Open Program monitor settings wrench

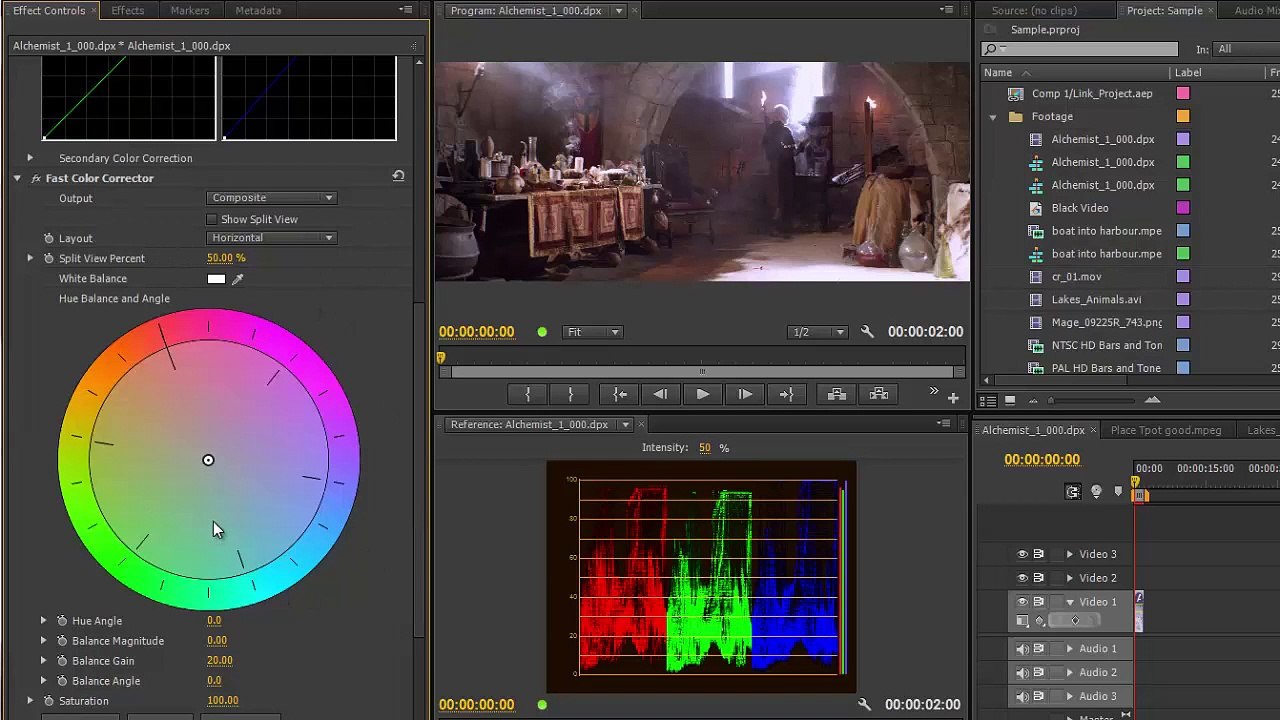867,332
